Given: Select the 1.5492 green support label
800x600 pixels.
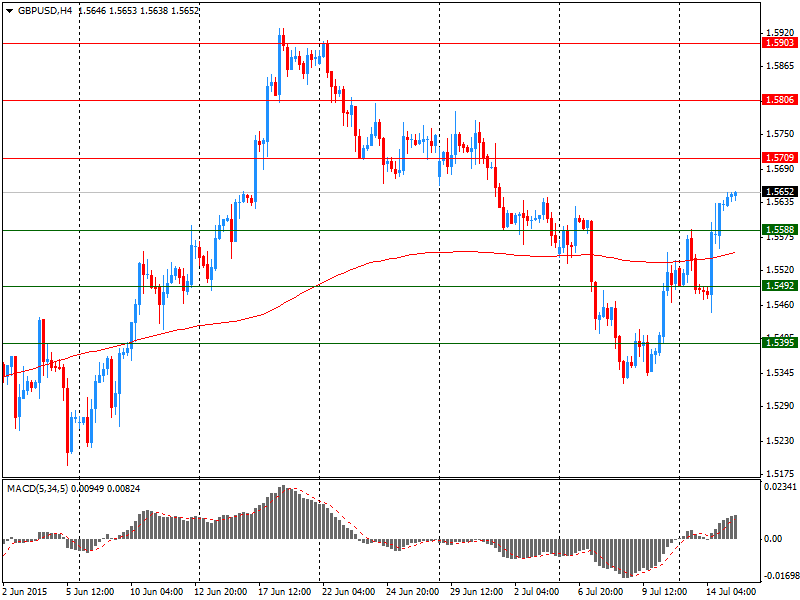Looking at the screenshot, I should coord(779,286).
